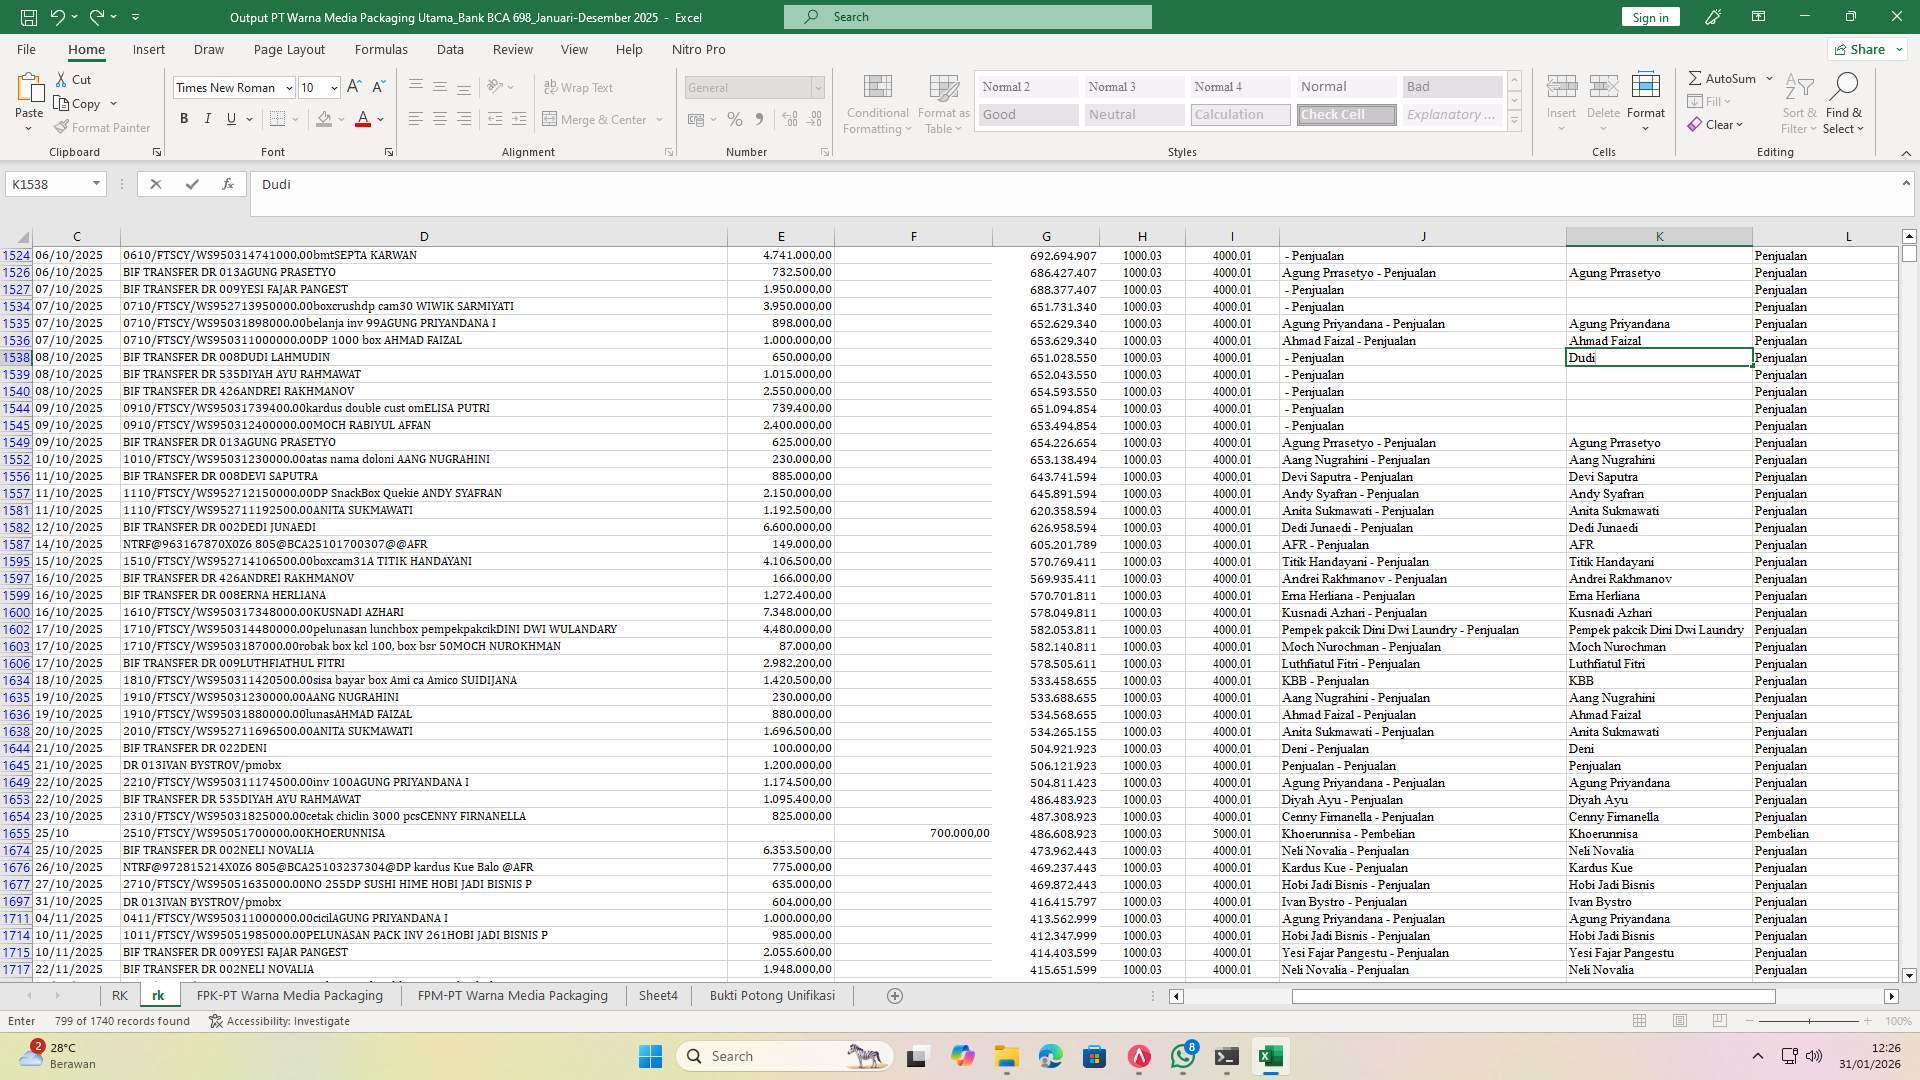This screenshot has width=1920, height=1080.
Task: Toggle italic formatting
Action: coord(207,118)
